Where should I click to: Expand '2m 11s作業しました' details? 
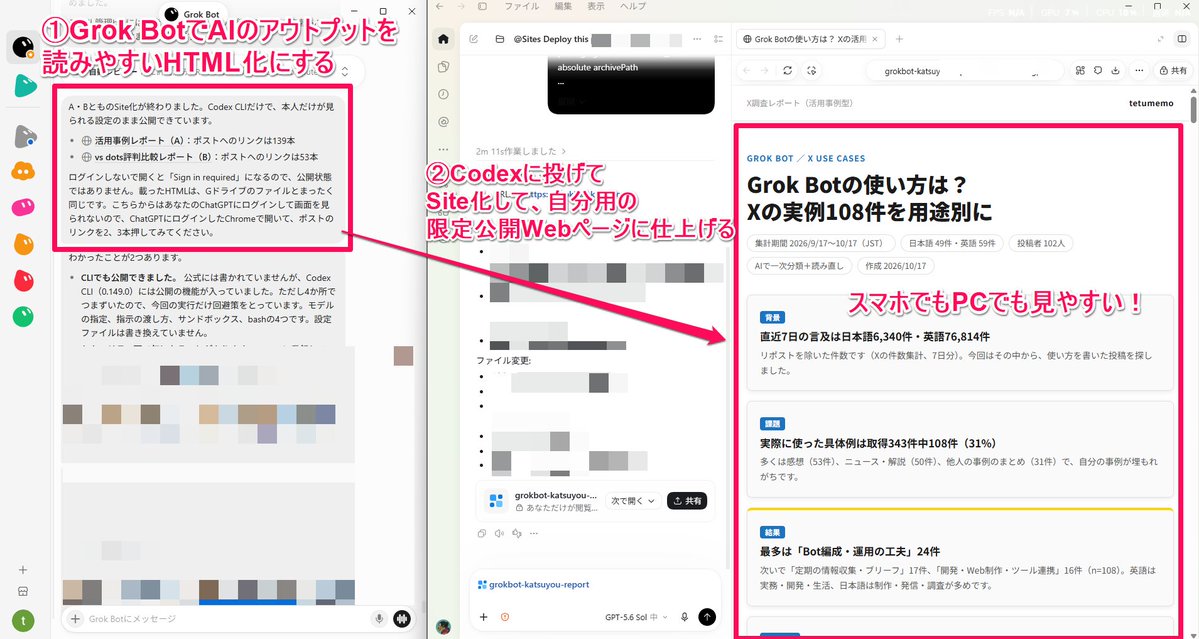(521, 151)
